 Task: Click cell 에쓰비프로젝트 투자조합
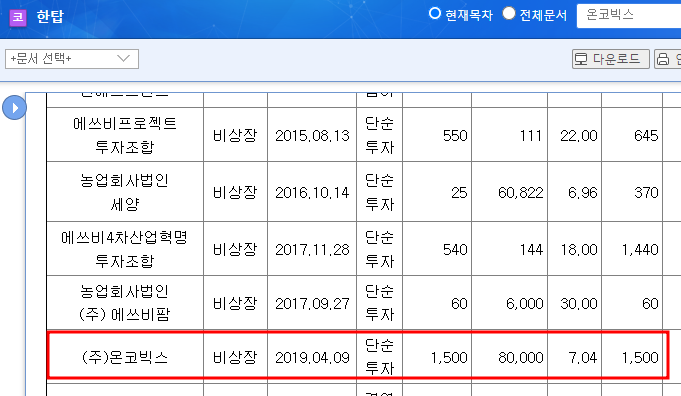click(x=125, y=135)
